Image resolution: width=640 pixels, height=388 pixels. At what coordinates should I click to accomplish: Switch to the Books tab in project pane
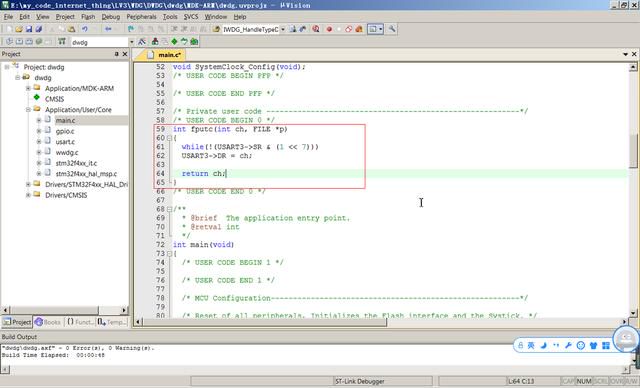point(48,322)
